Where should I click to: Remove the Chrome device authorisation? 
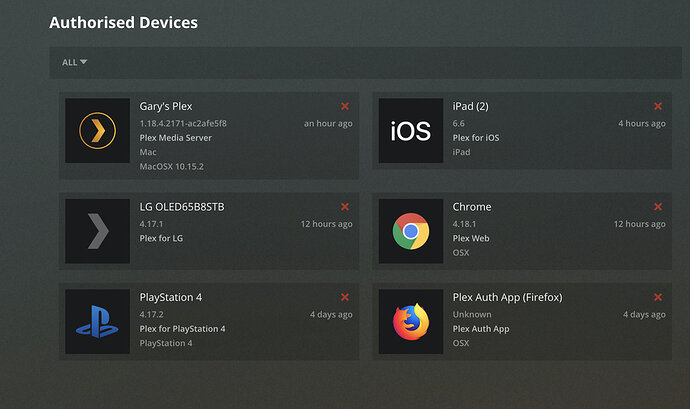[658, 207]
